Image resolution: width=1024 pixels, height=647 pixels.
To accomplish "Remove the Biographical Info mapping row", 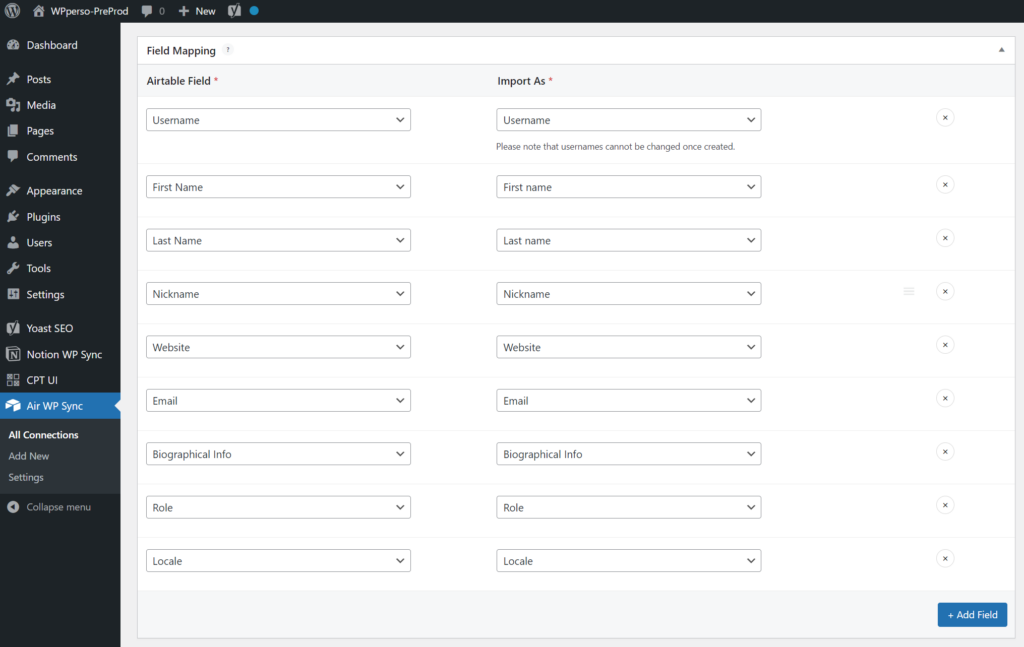I will (945, 452).
